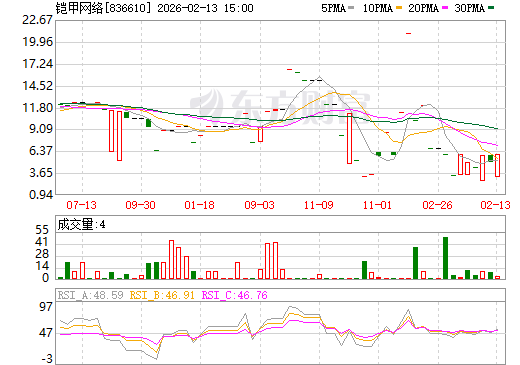Click the 28 volume axis label
The width and height of the screenshot is (520, 365).
click(x=42, y=254)
